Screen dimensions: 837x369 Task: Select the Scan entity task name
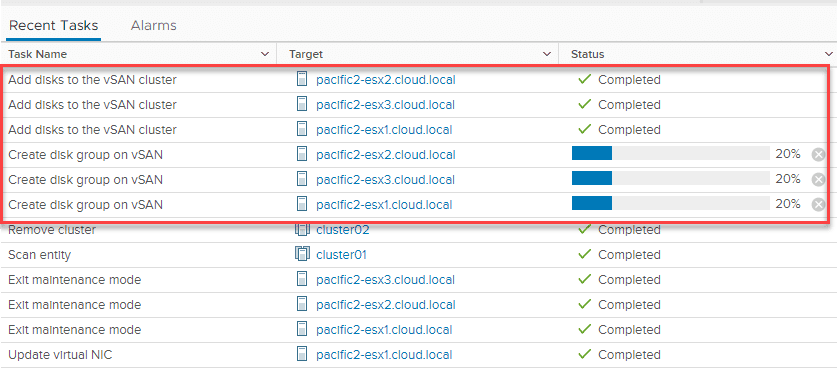click(x=40, y=255)
